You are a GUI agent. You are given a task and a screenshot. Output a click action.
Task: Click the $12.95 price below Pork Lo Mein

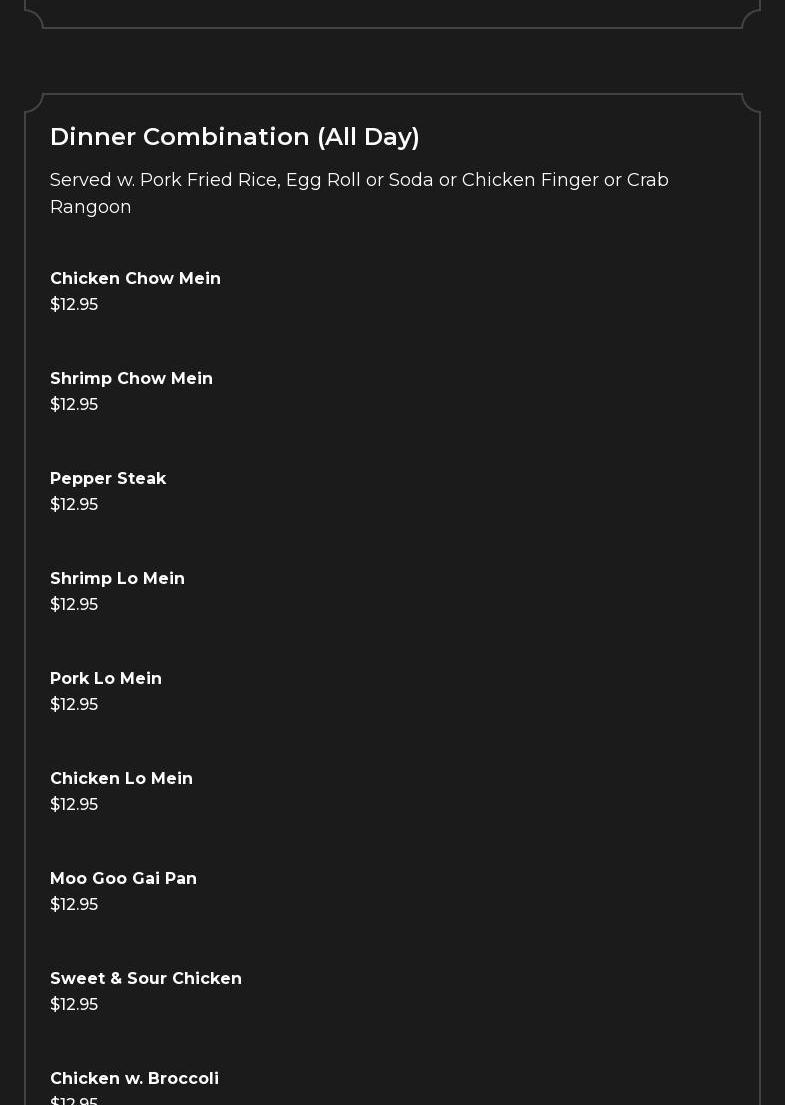point(74,704)
